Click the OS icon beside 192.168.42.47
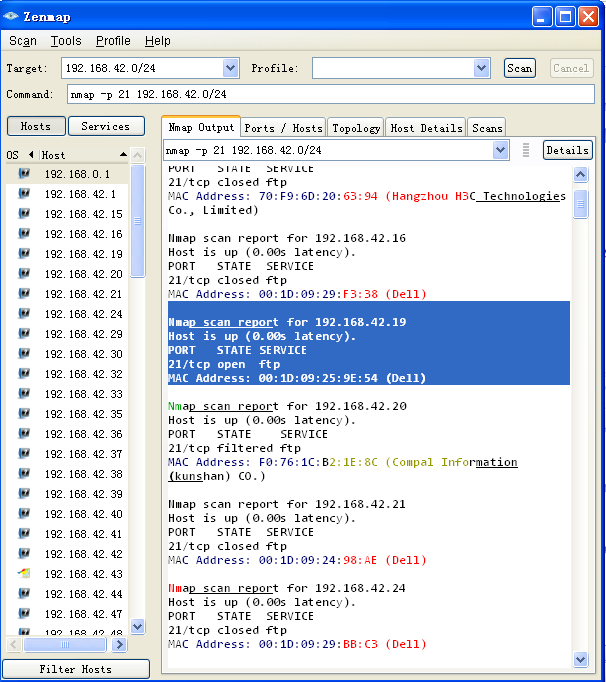The width and height of the screenshot is (606, 682). coord(24,614)
